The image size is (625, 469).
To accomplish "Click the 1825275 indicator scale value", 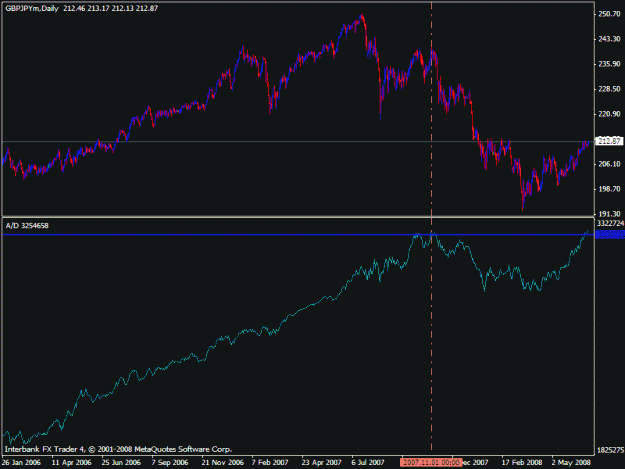I will click(x=610, y=450).
